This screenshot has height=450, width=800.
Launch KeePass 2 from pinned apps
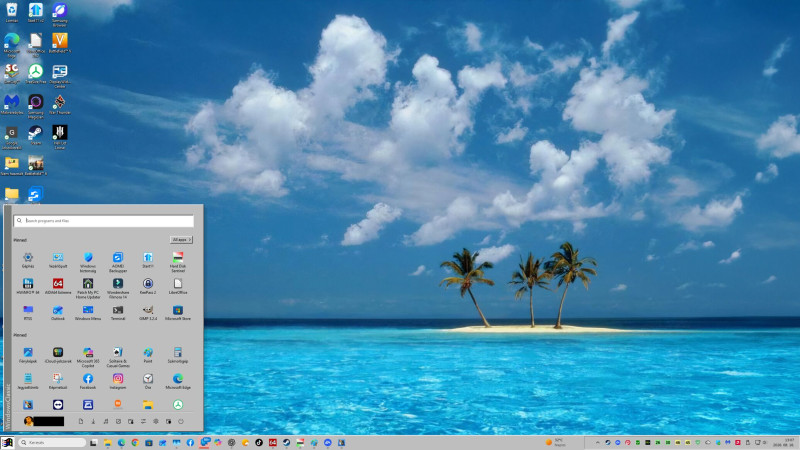coord(148,287)
